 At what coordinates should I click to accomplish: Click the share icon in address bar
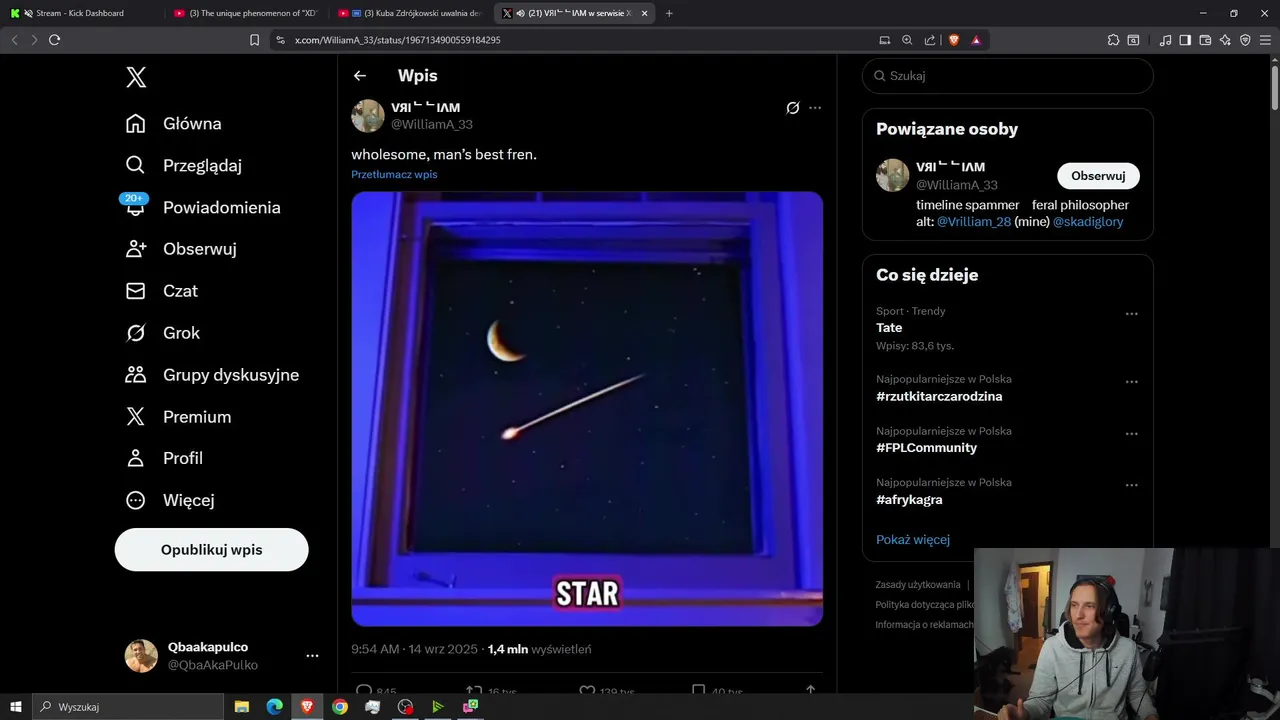pyautogui.click(x=930, y=40)
